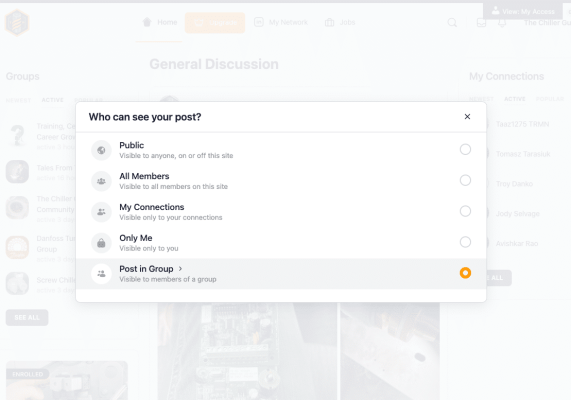571x400 pixels.
Task: Click the lock icon beside Only Me
Action: pos(101,243)
